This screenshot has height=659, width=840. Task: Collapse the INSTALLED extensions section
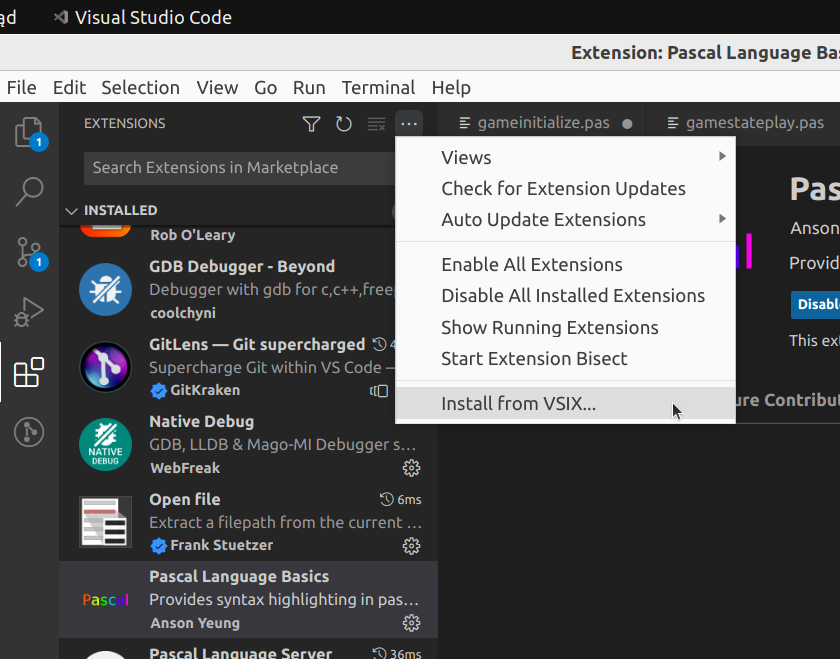coord(71,210)
